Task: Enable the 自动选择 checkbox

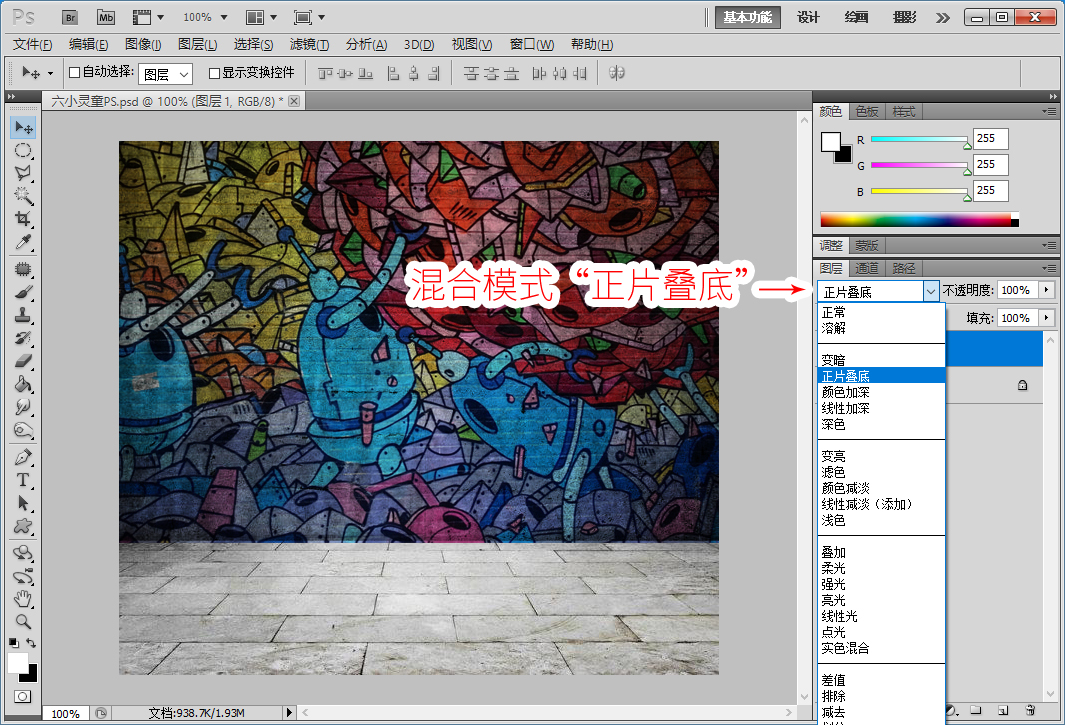Action: pos(75,73)
